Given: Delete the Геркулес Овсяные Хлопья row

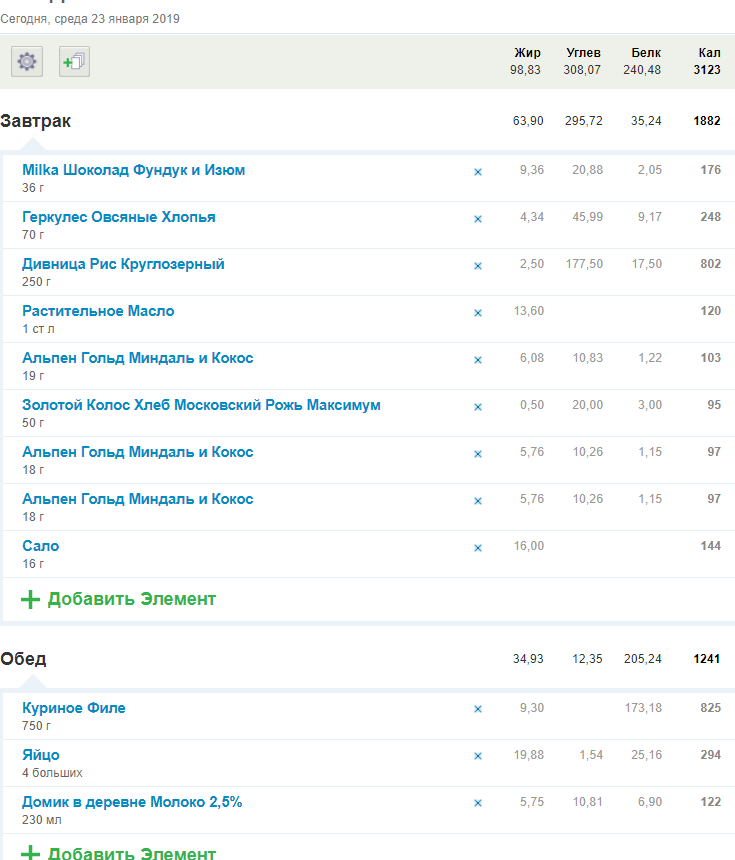Looking at the screenshot, I should tap(477, 219).
